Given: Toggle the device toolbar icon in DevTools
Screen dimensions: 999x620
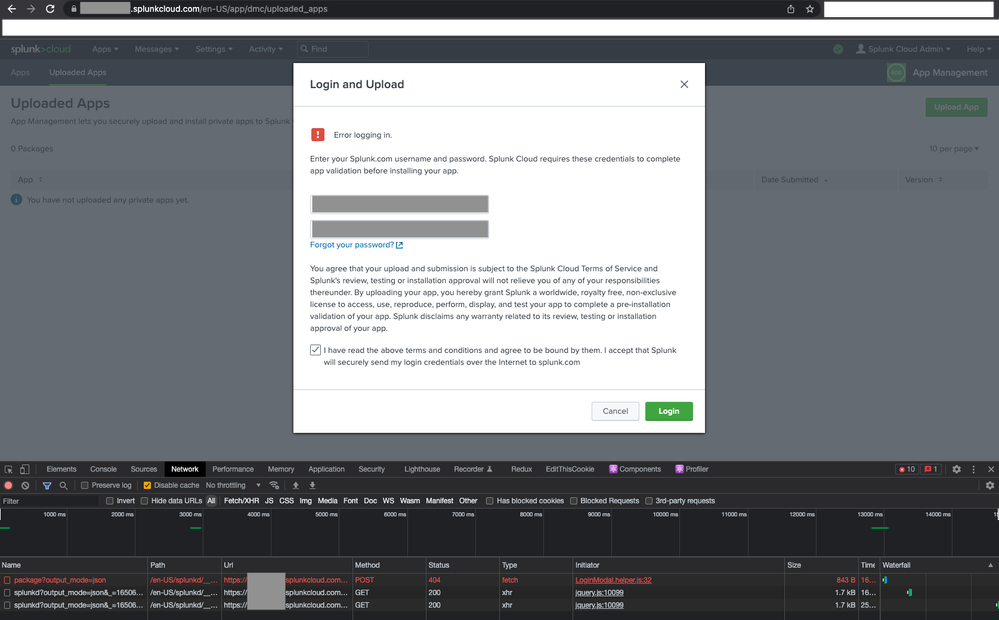Looking at the screenshot, I should tap(24, 469).
